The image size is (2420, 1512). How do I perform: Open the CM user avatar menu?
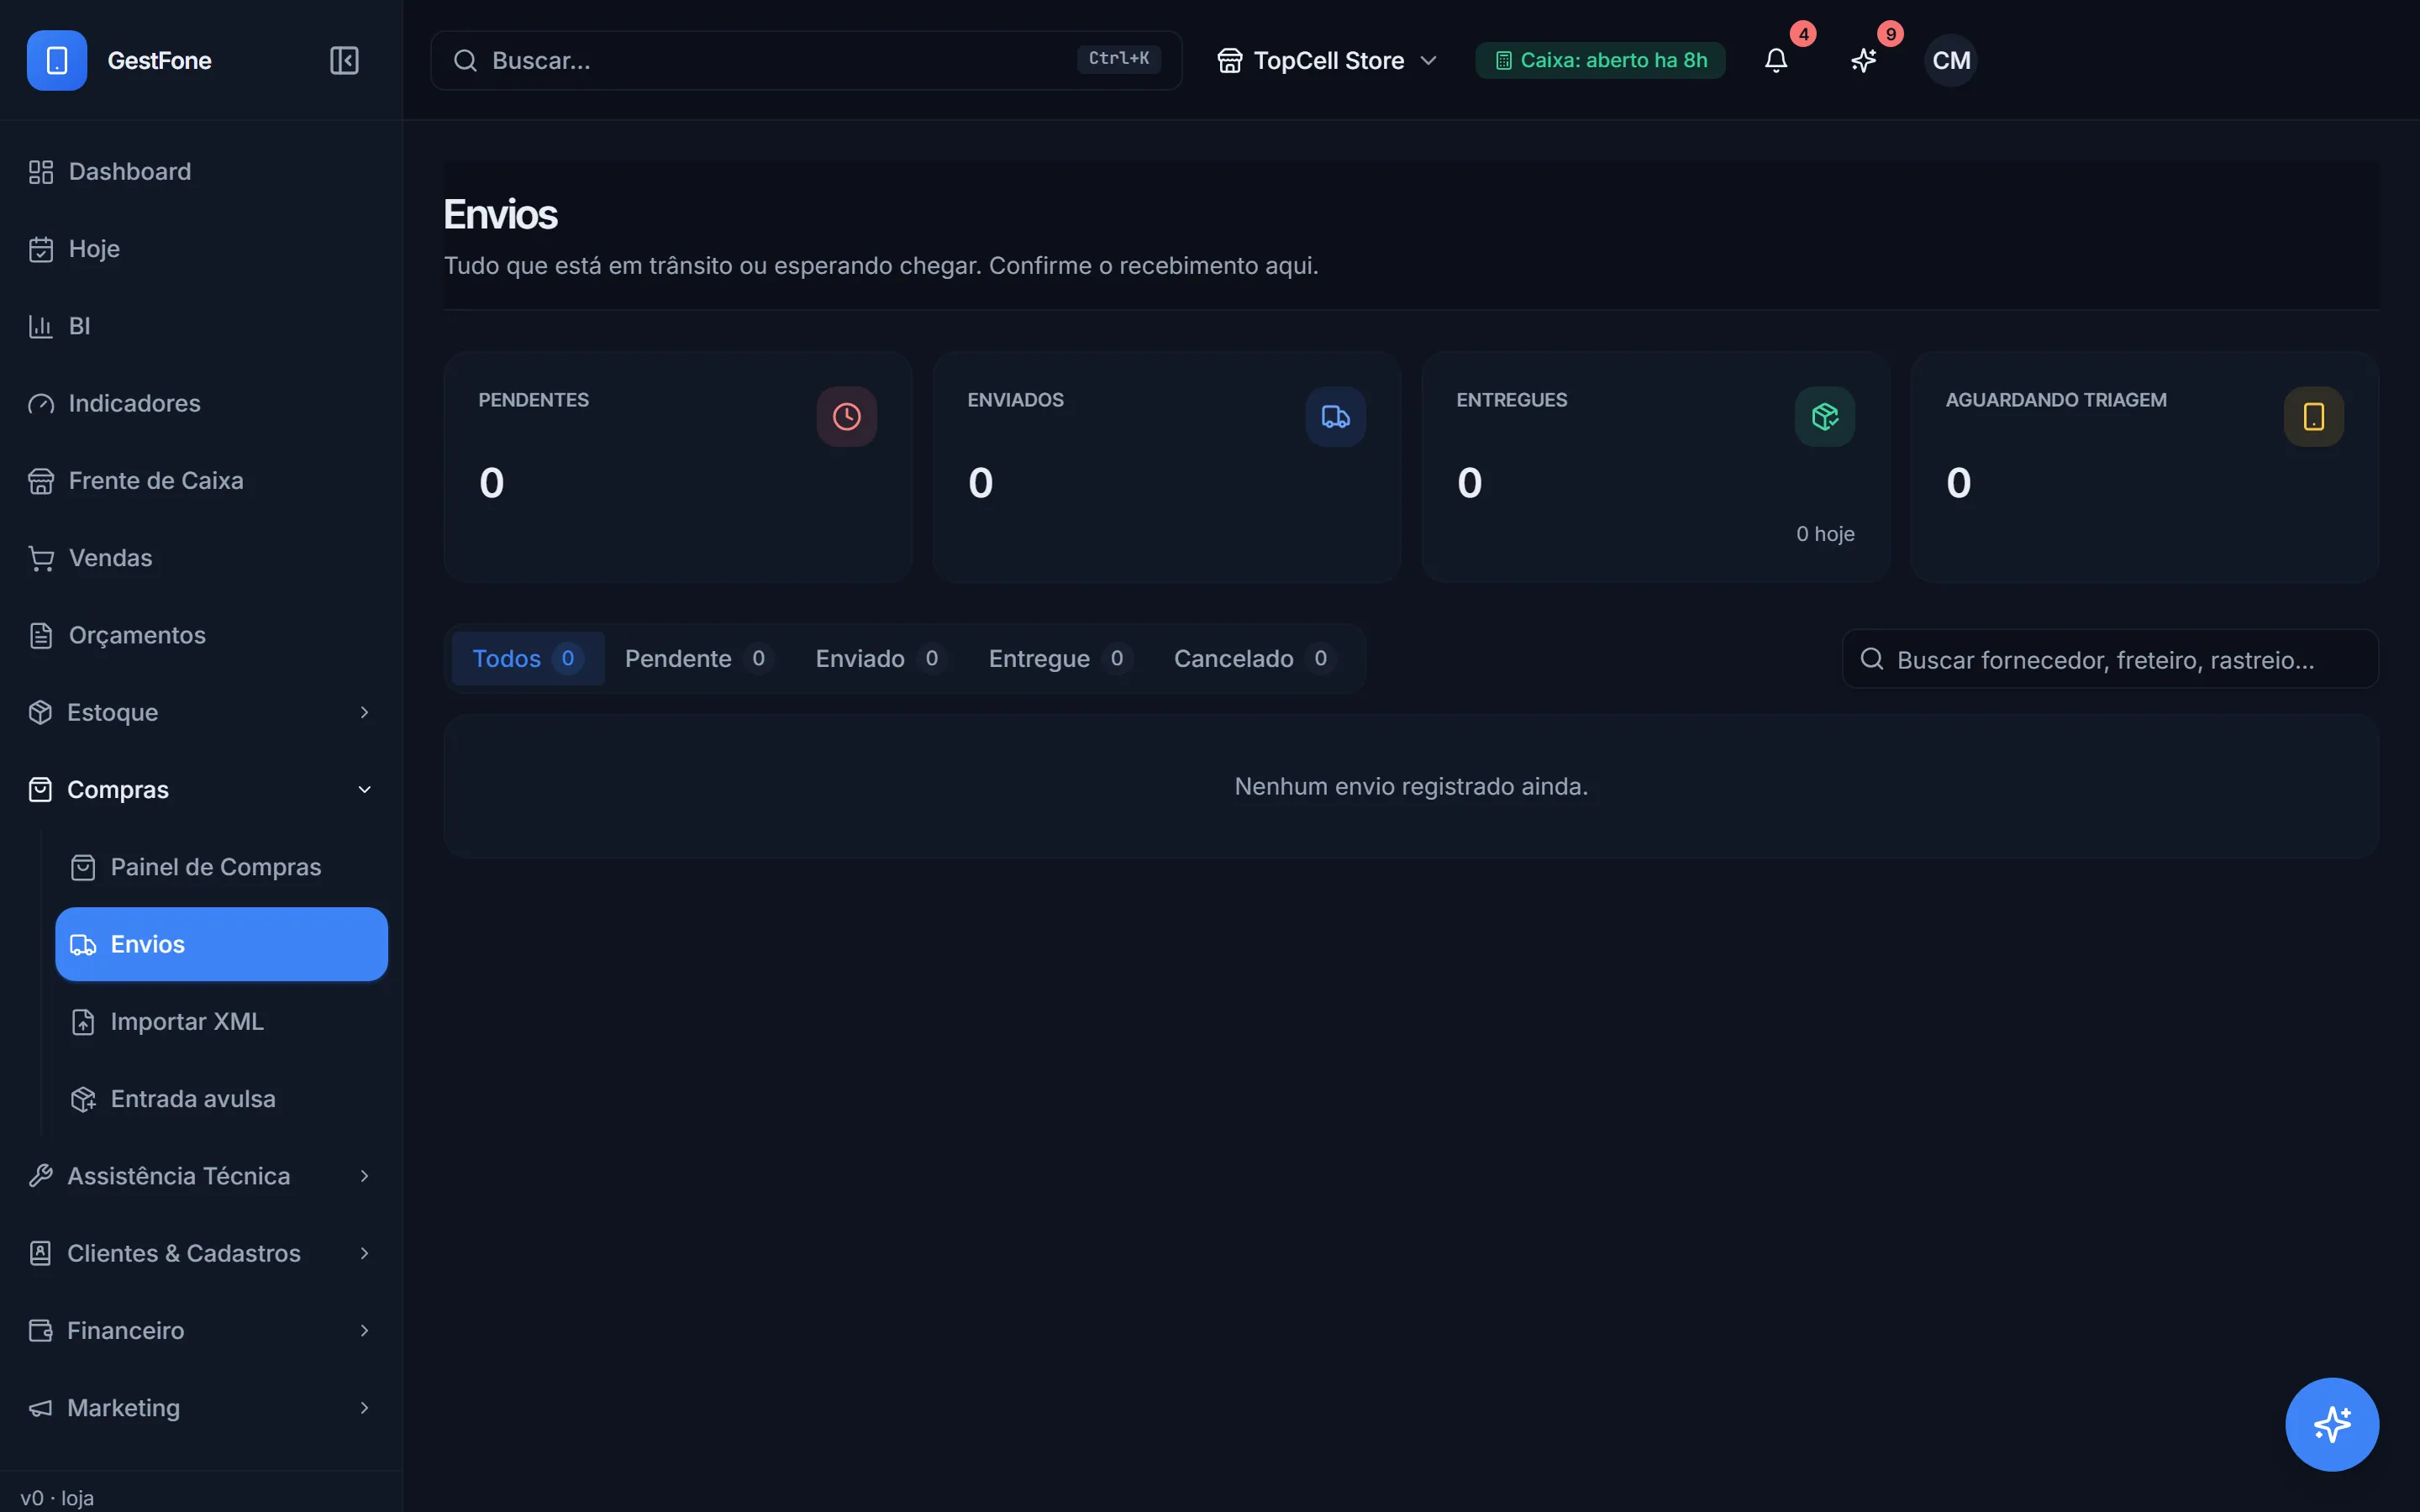1951,60
